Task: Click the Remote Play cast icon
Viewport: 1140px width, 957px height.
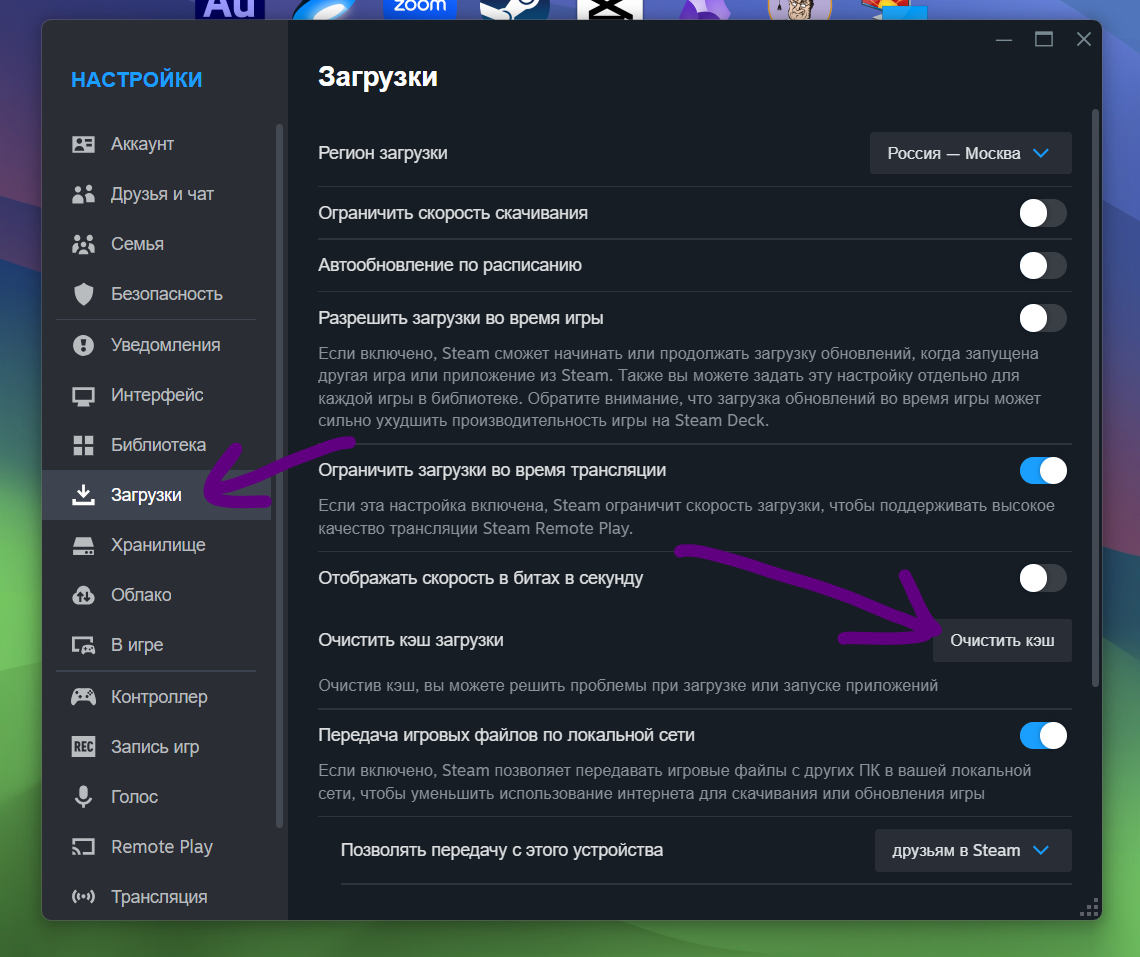Action: click(84, 847)
